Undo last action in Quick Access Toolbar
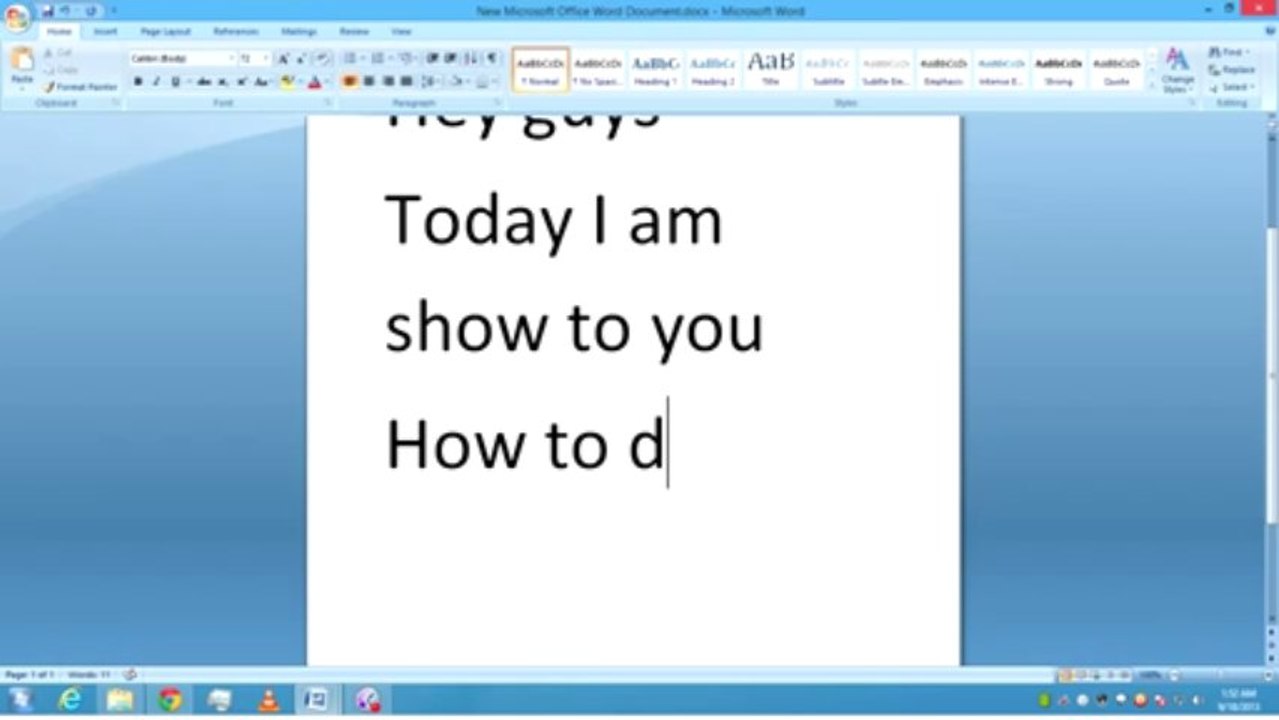This screenshot has width=1279, height=720. click(66, 11)
